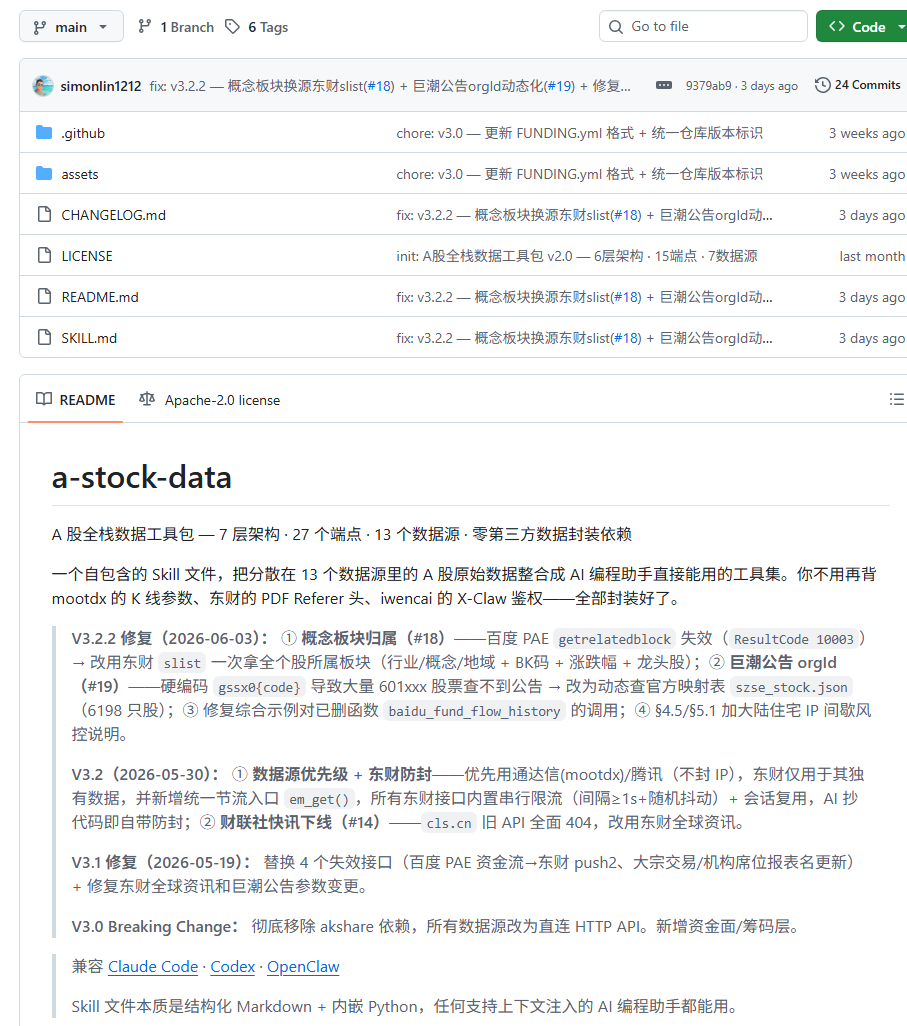The width and height of the screenshot is (907, 1026).
Task: Open the #18 link in the README.md row
Action: click(x=627, y=297)
